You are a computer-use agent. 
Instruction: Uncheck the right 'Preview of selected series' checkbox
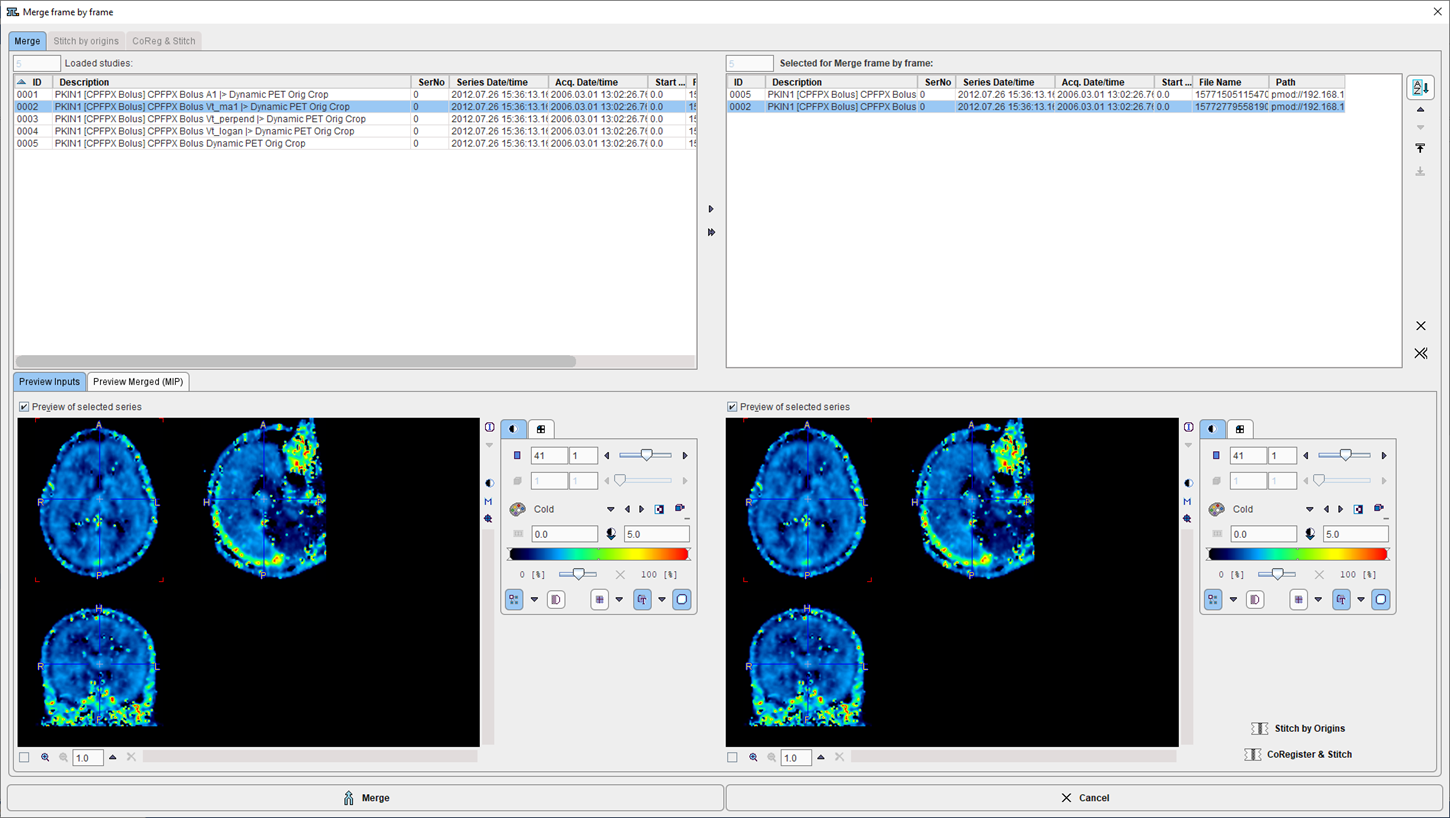(x=732, y=407)
